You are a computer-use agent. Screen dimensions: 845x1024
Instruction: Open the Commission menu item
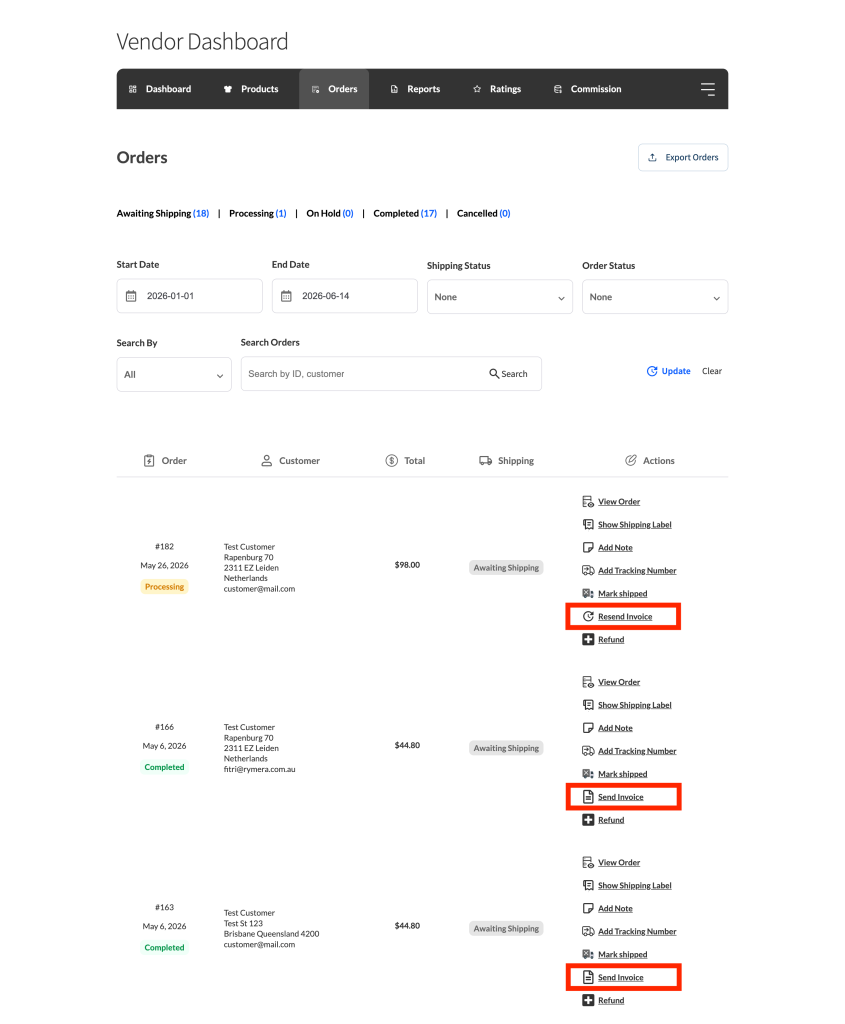tap(587, 89)
